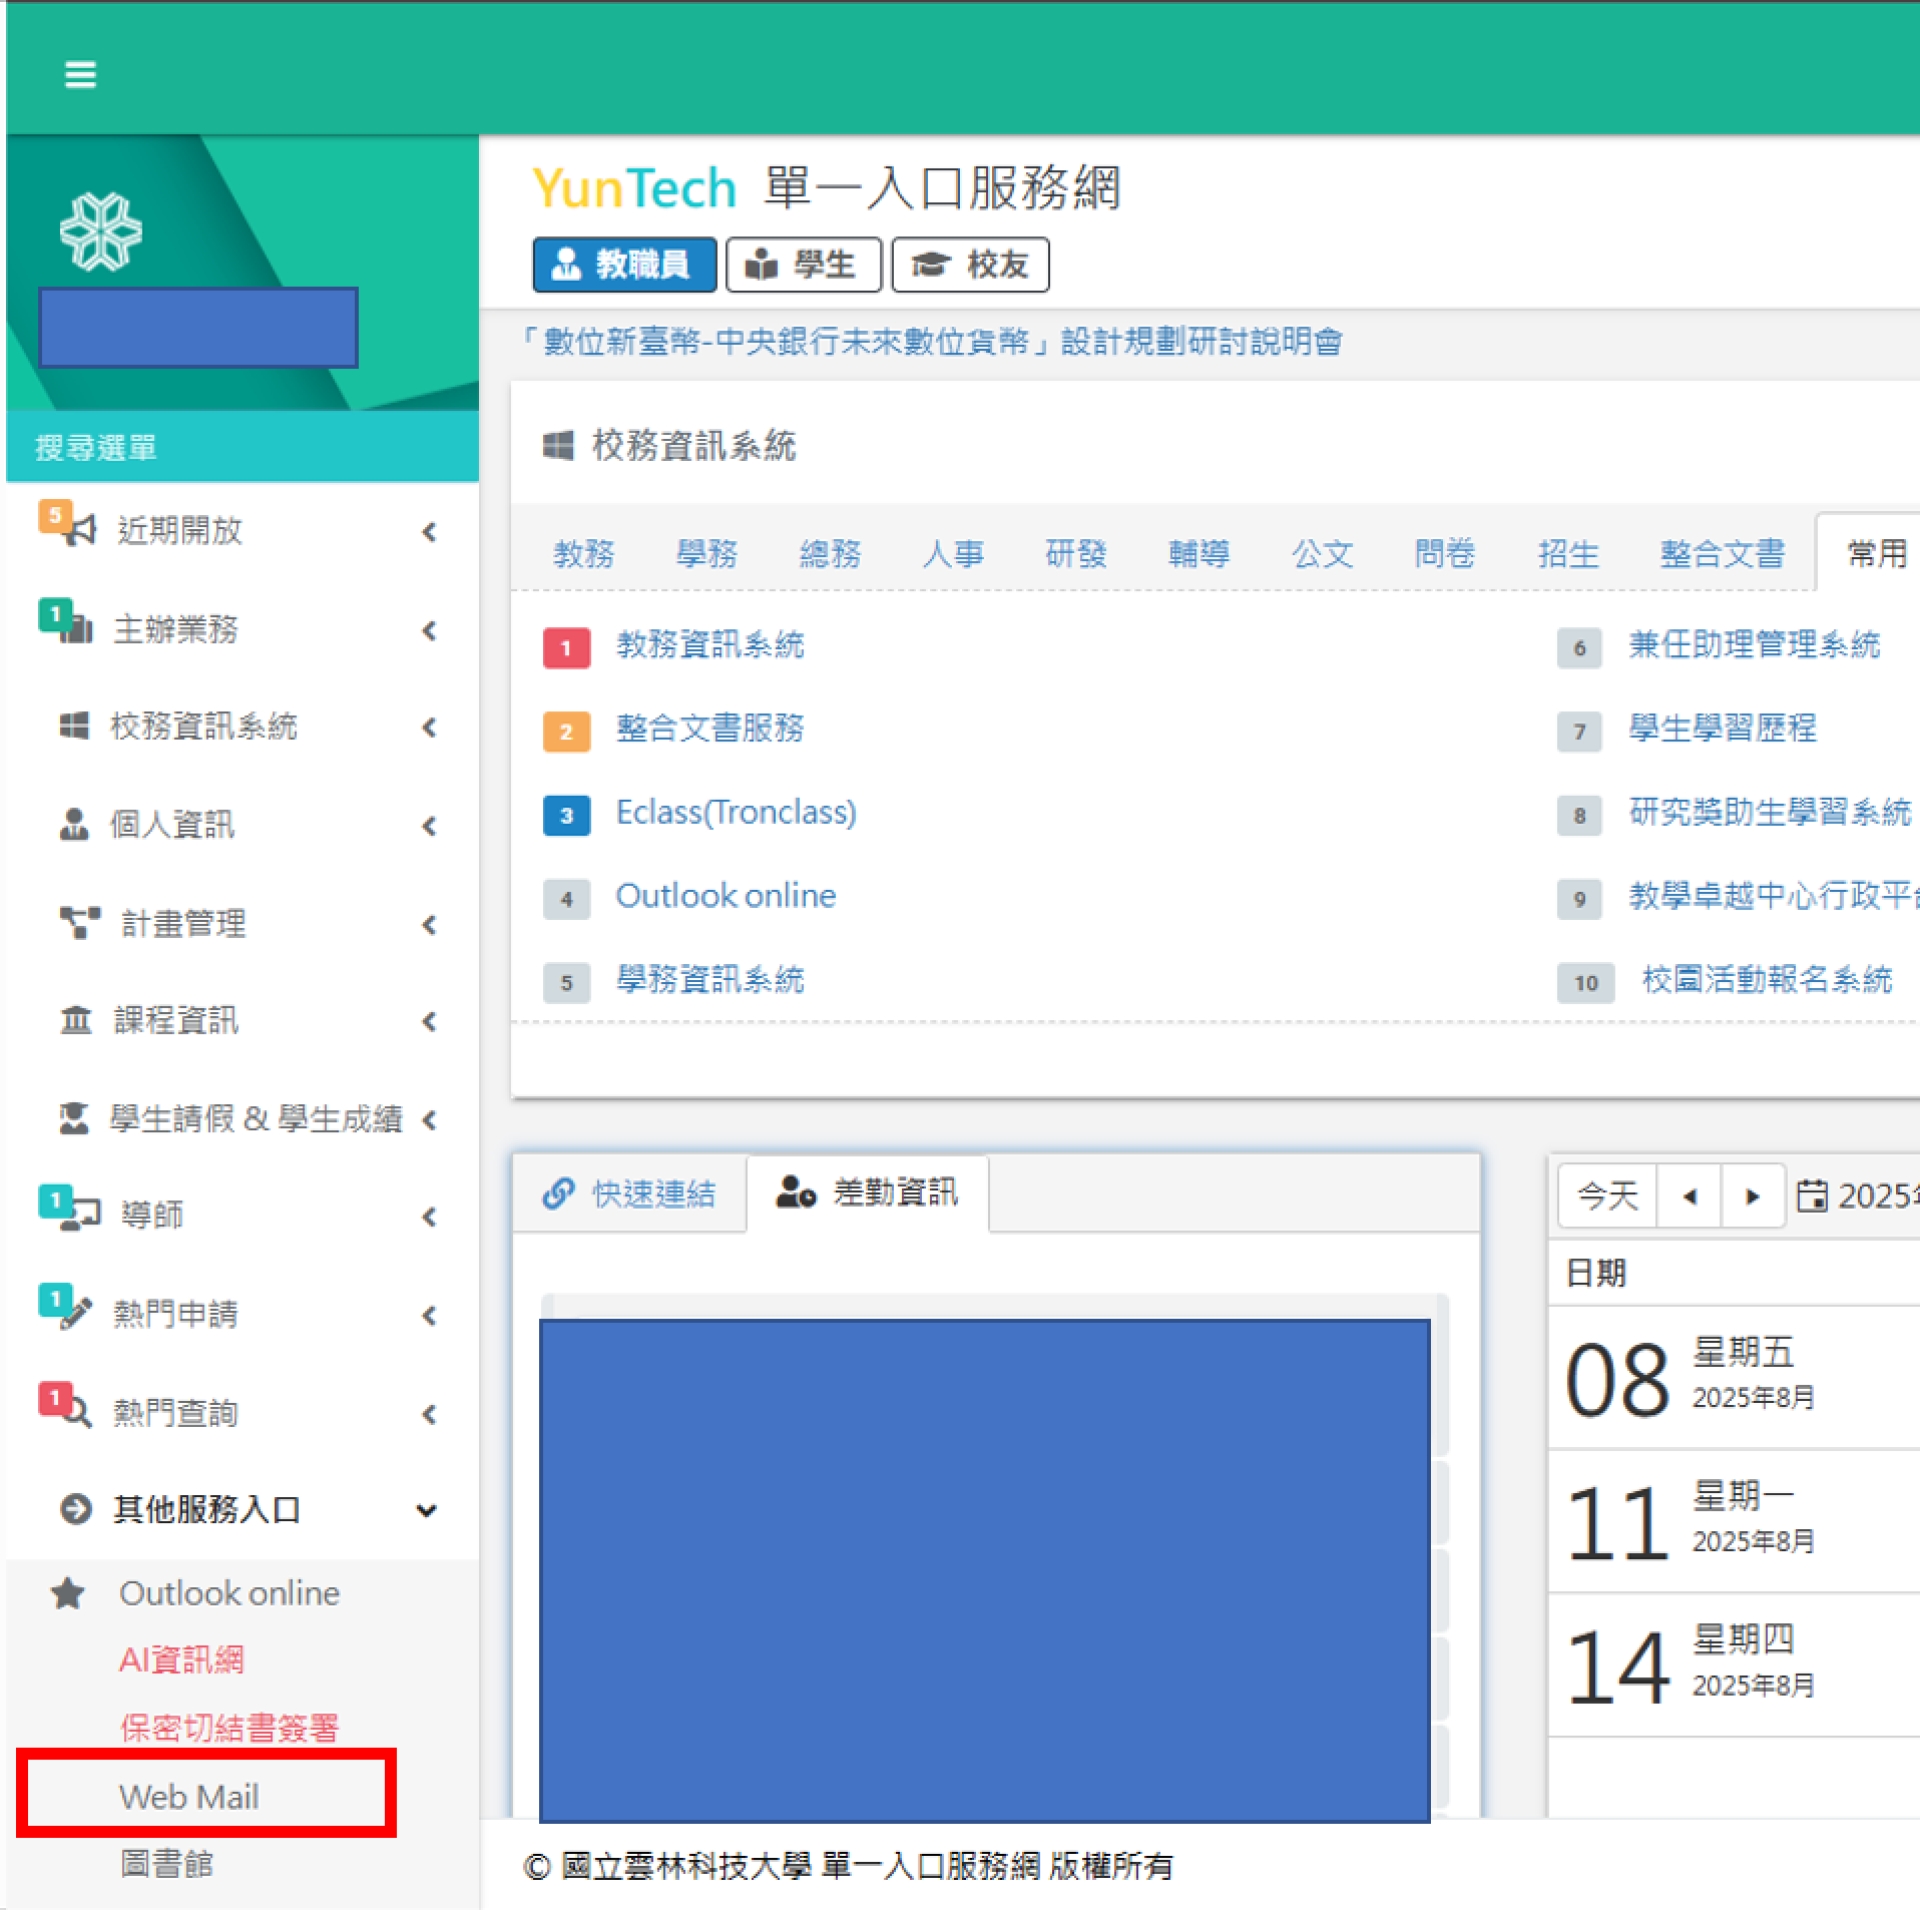Click the diagram icon beside 計畫管理
Screen dimensions: 1920x1910
click(80, 923)
